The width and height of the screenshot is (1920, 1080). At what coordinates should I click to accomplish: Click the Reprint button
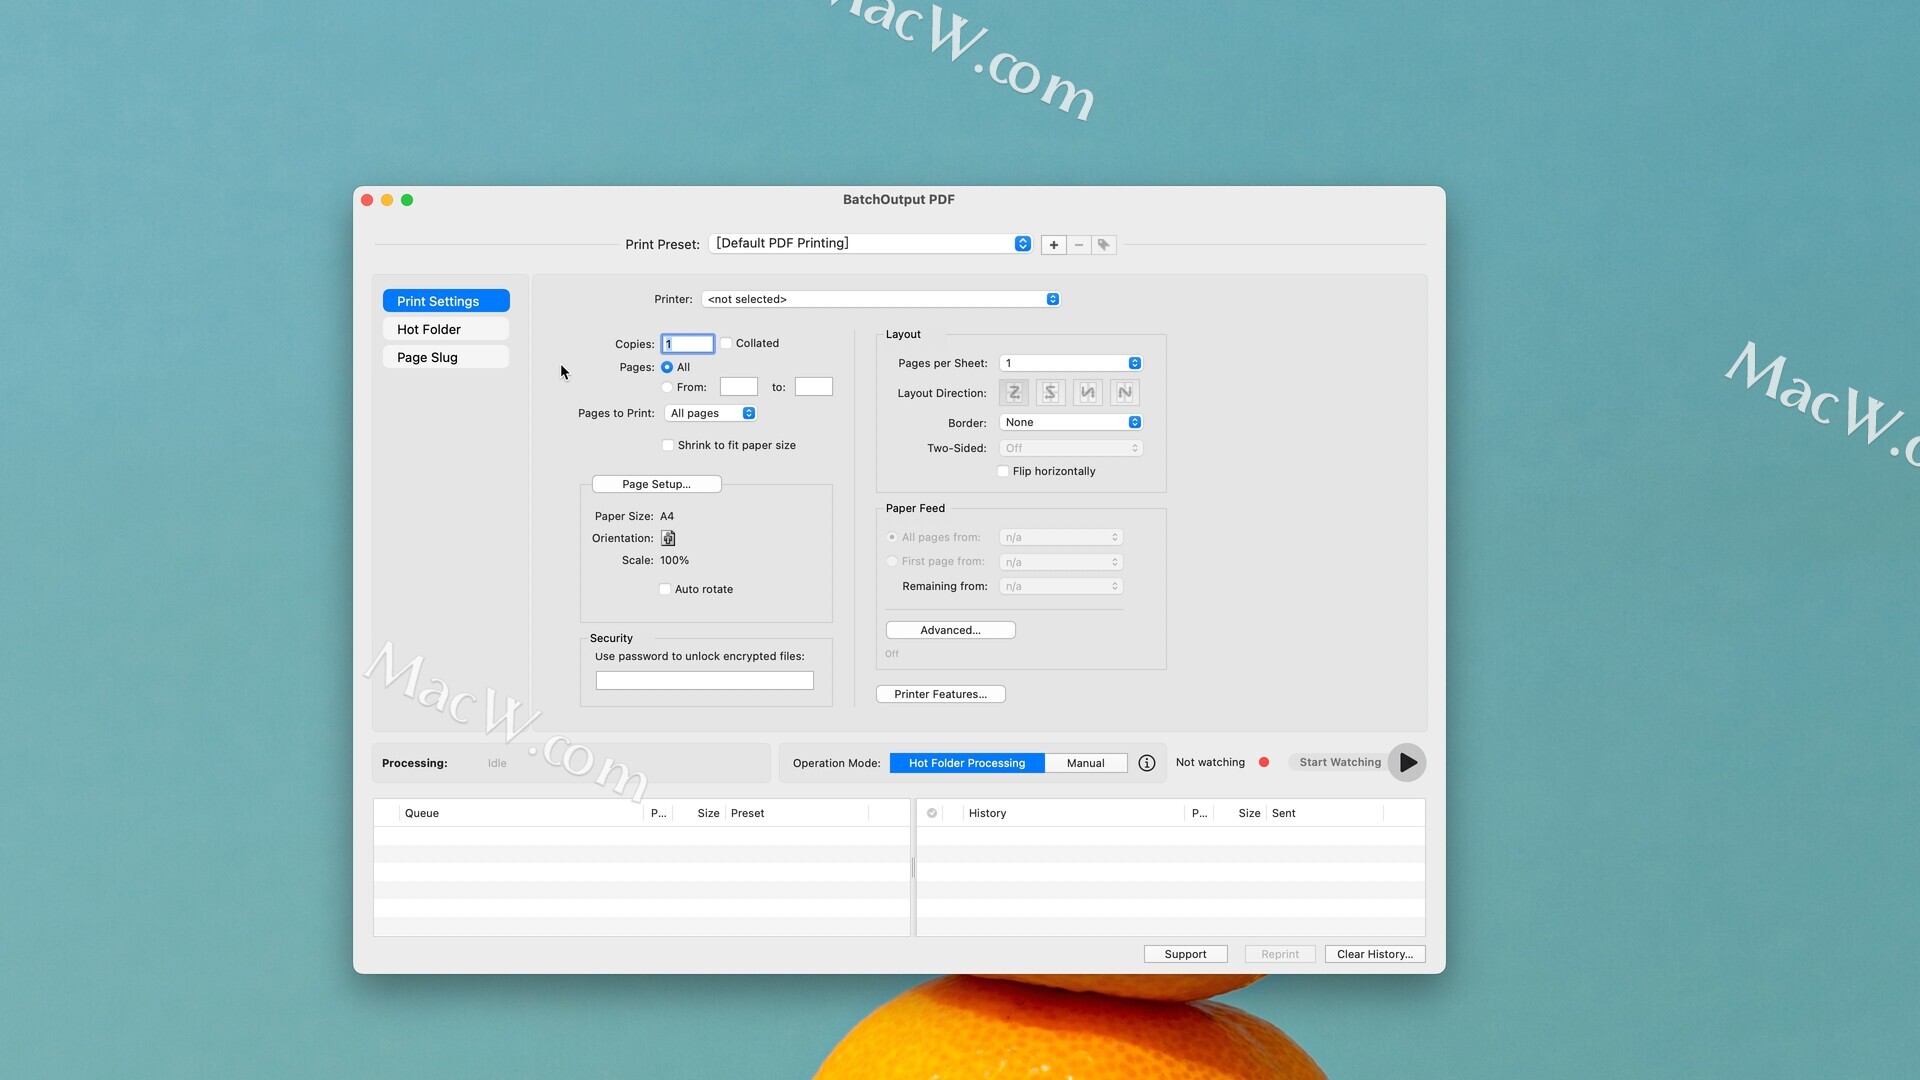[x=1280, y=954]
